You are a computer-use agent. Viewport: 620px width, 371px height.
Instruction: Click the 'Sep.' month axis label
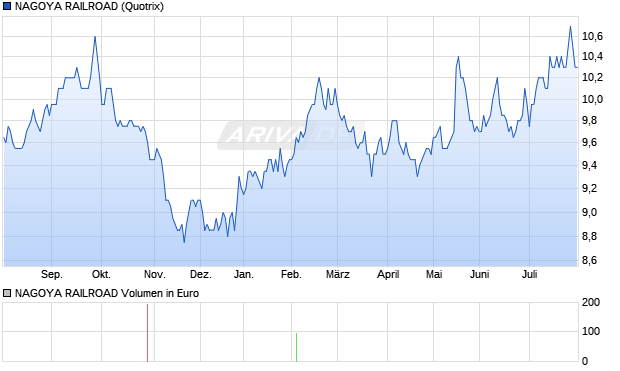point(52,274)
